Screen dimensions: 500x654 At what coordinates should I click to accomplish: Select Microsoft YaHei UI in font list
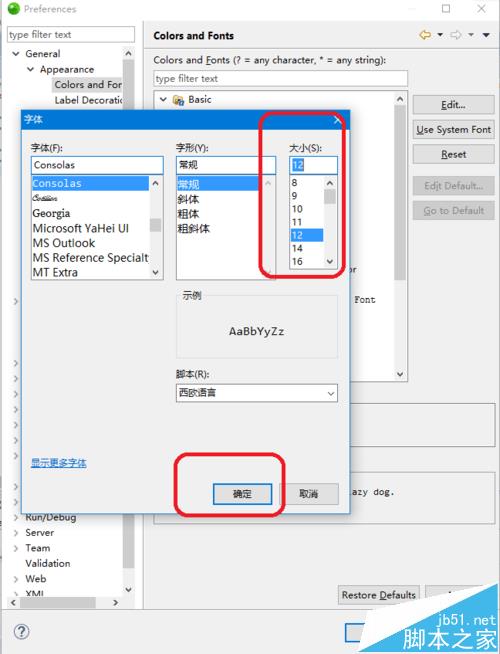[90, 229]
